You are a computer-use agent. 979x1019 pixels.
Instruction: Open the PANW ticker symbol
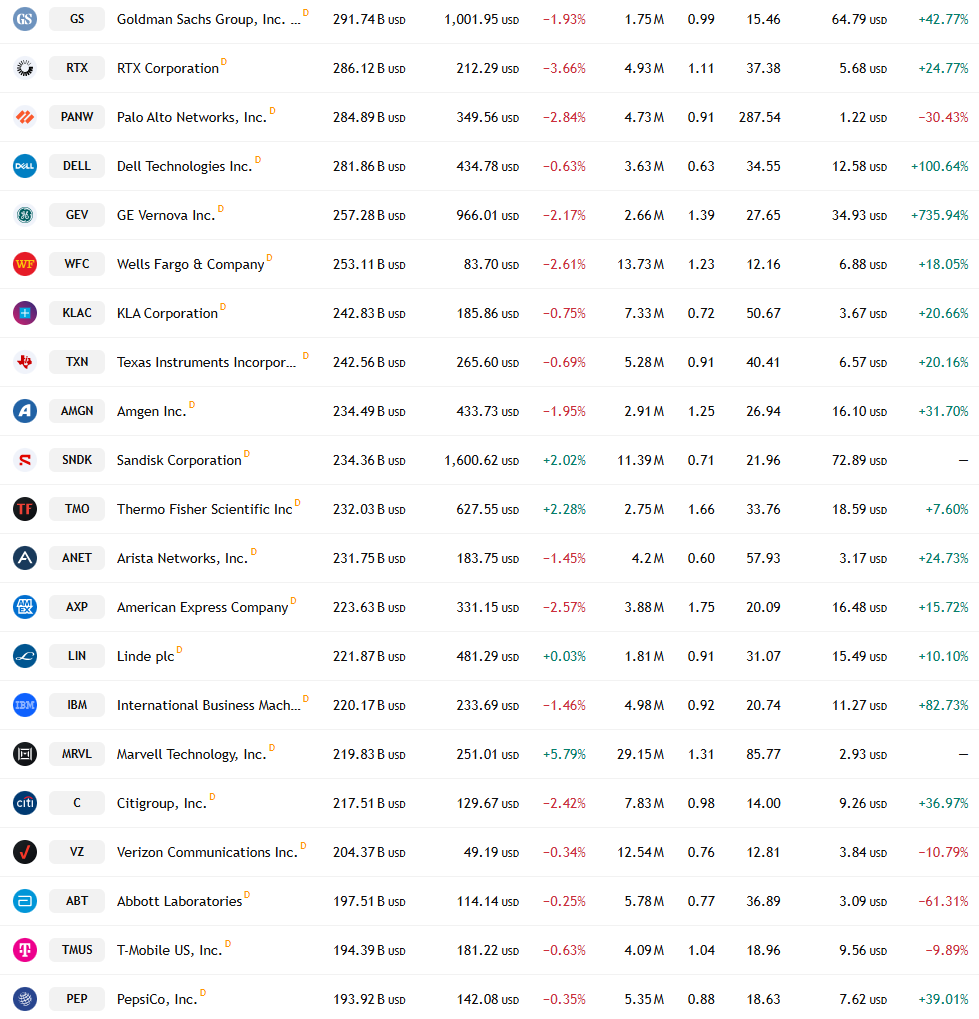pos(77,117)
